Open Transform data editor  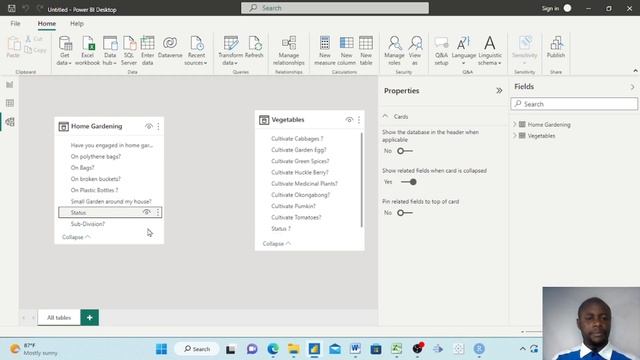tap(231, 51)
